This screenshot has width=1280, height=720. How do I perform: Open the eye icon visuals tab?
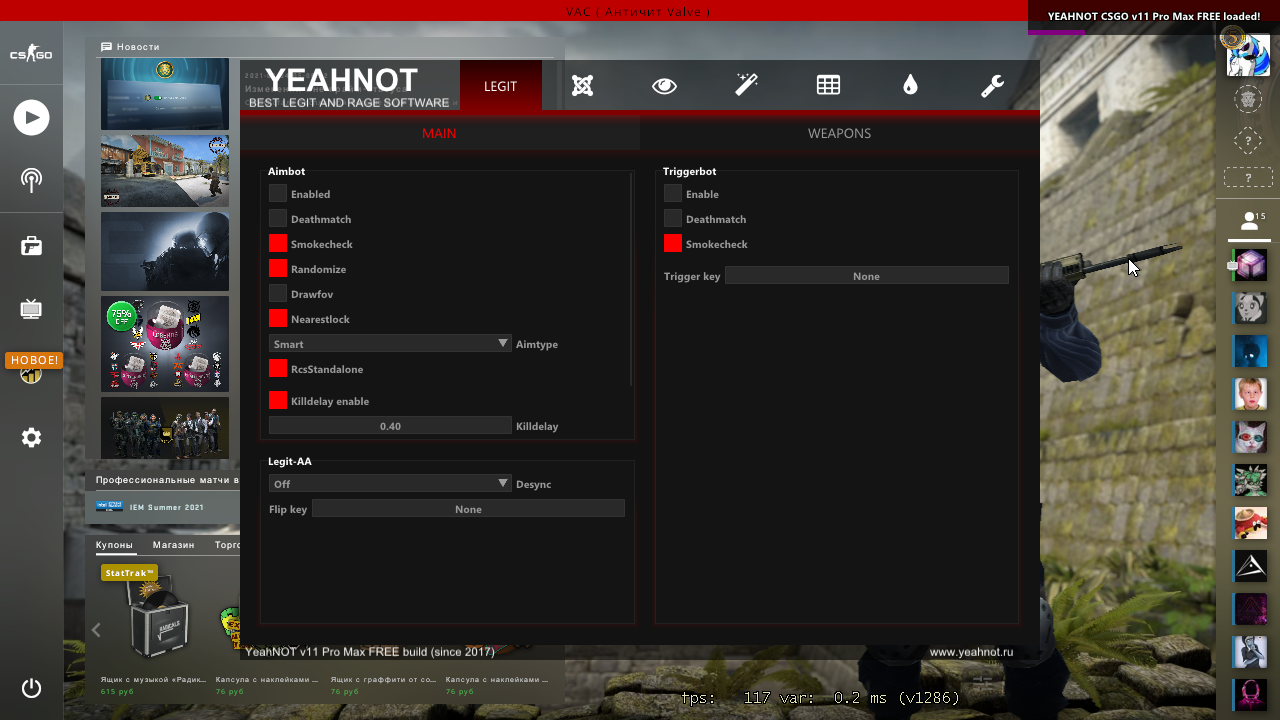(x=664, y=86)
